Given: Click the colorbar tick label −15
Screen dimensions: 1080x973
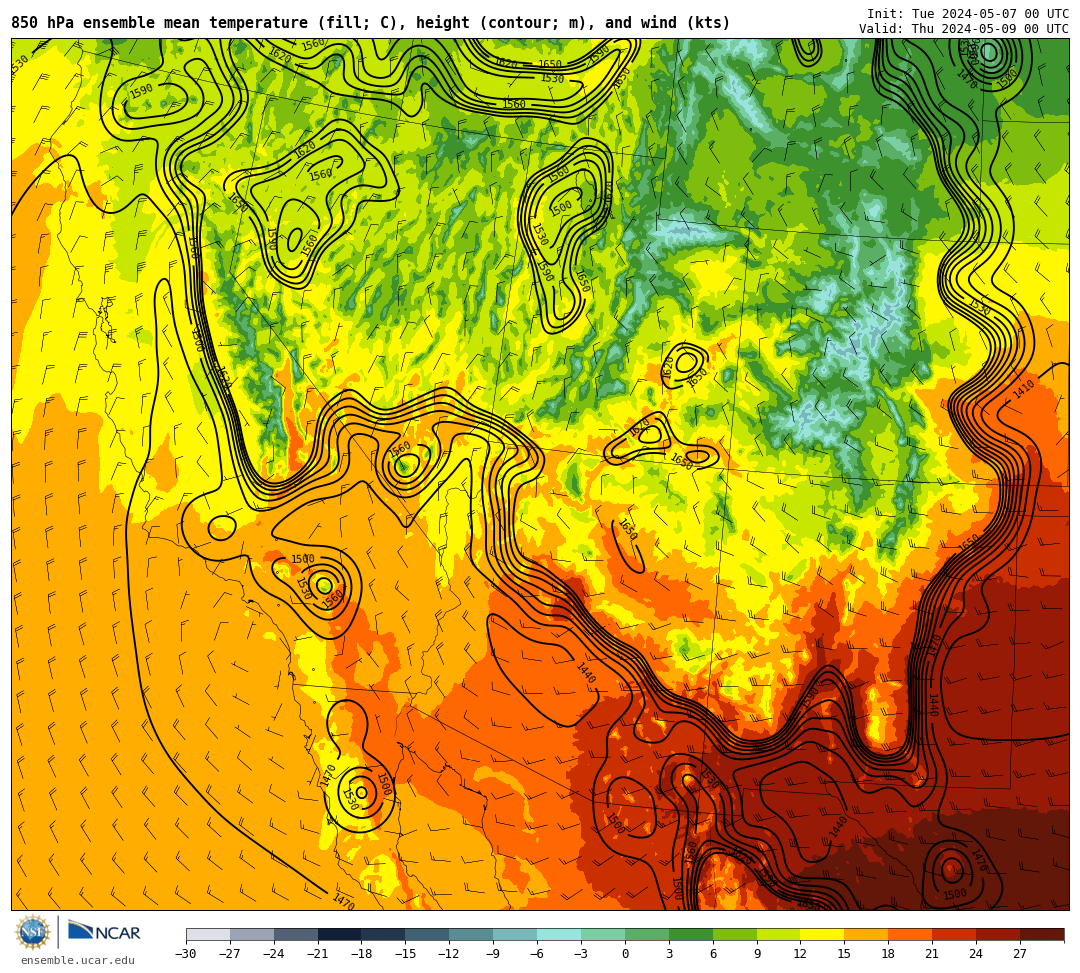Looking at the screenshot, I should [x=406, y=954].
